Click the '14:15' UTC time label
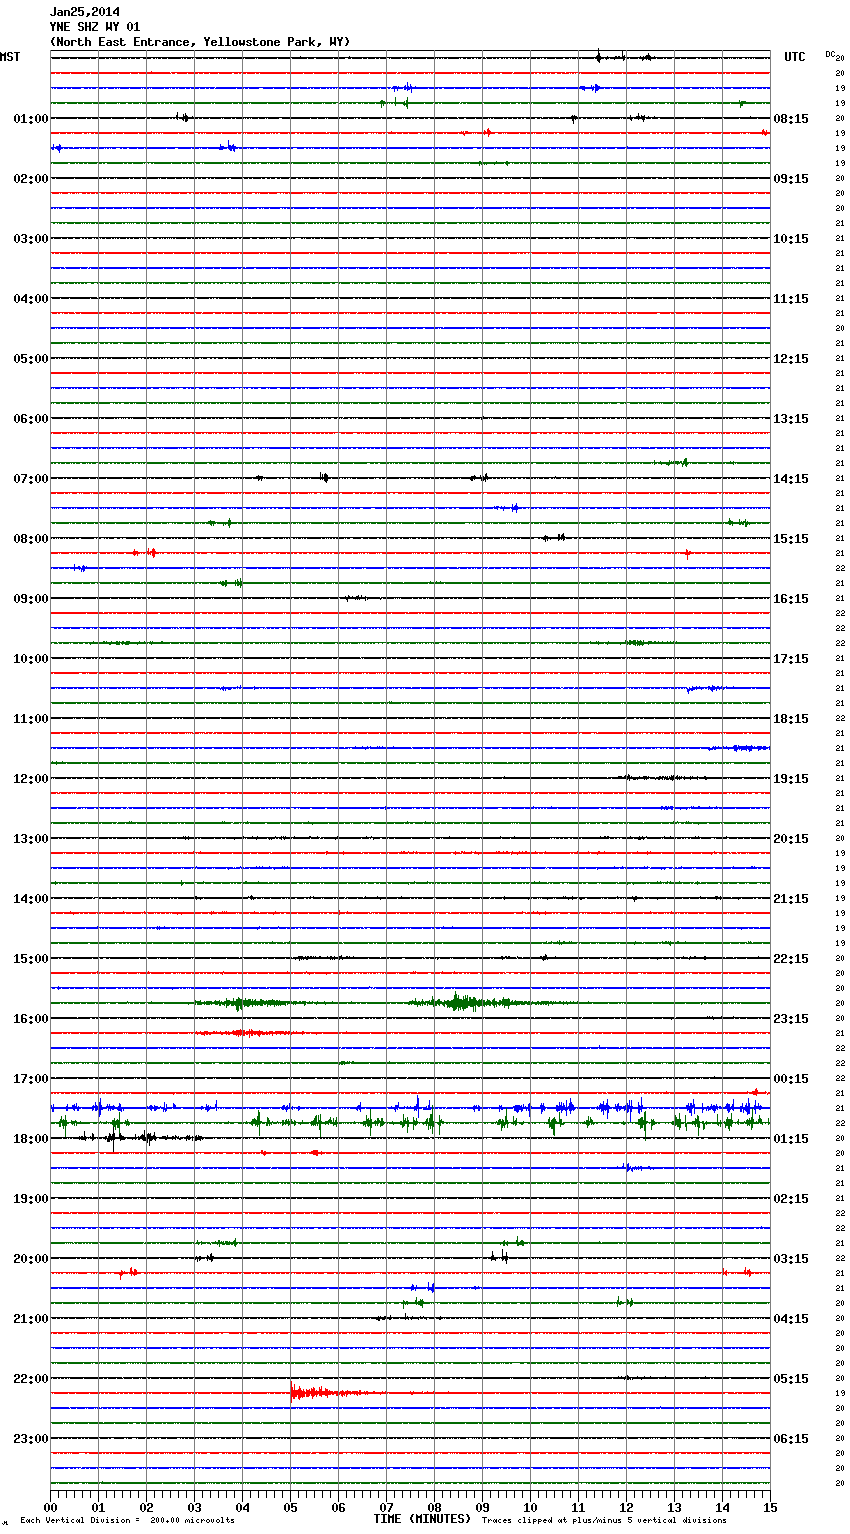Image resolution: width=850 pixels, height=1534 pixels. coord(791,479)
